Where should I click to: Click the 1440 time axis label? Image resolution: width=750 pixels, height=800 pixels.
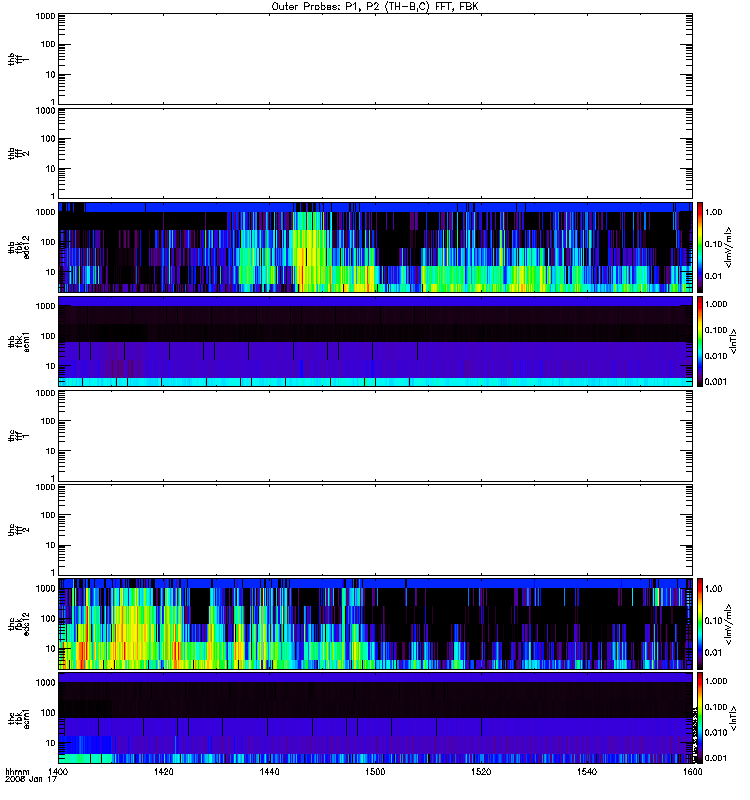point(269,772)
